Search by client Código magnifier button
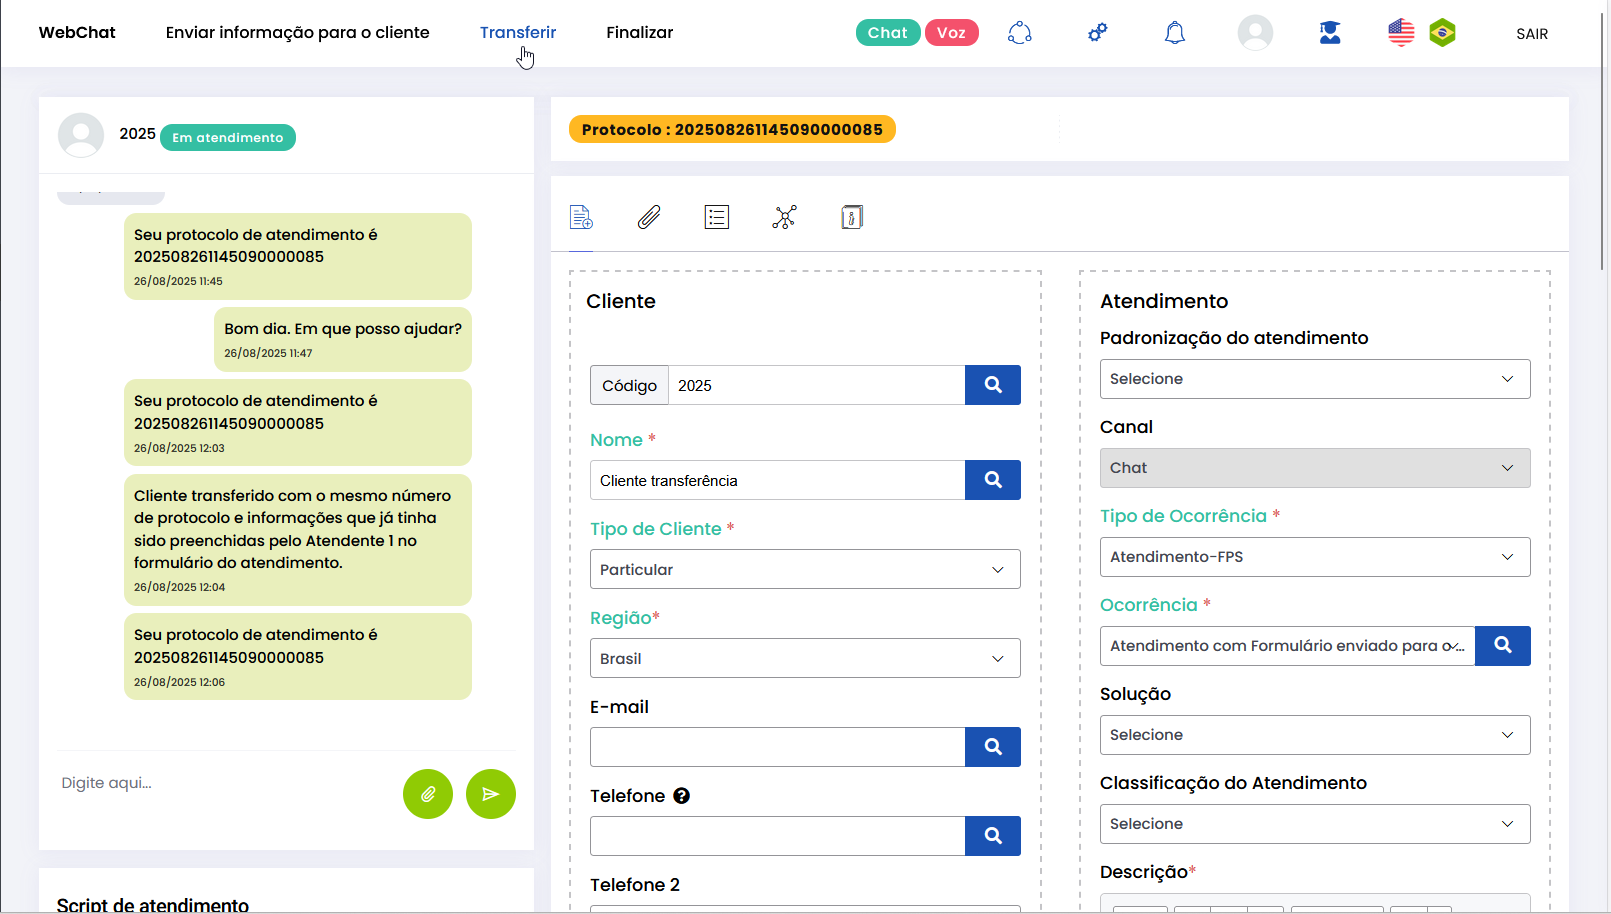 (993, 385)
